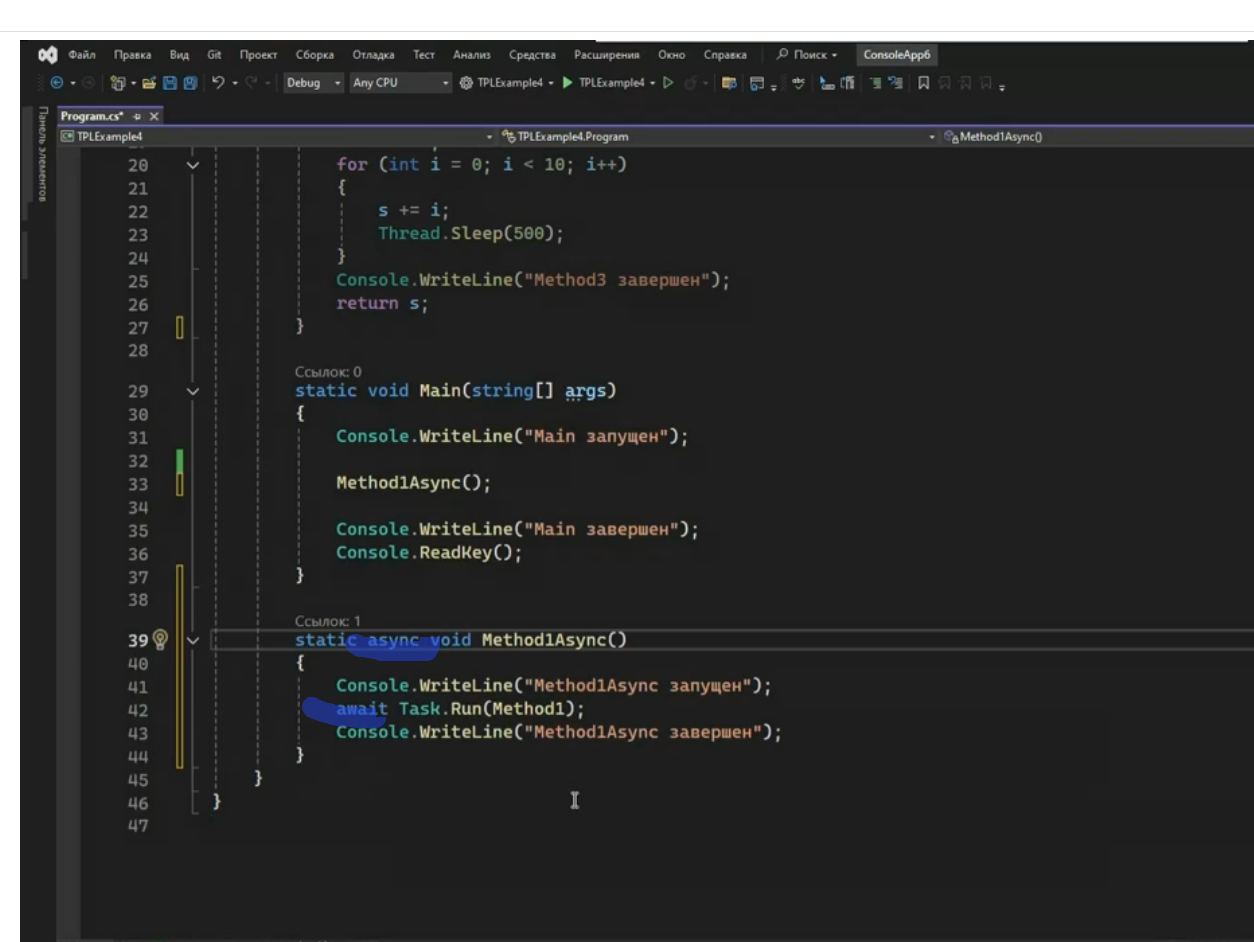The height and width of the screenshot is (942, 1254).
Task: Click the Save file icon in toolbar
Action: pyautogui.click(x=170, y=83)
